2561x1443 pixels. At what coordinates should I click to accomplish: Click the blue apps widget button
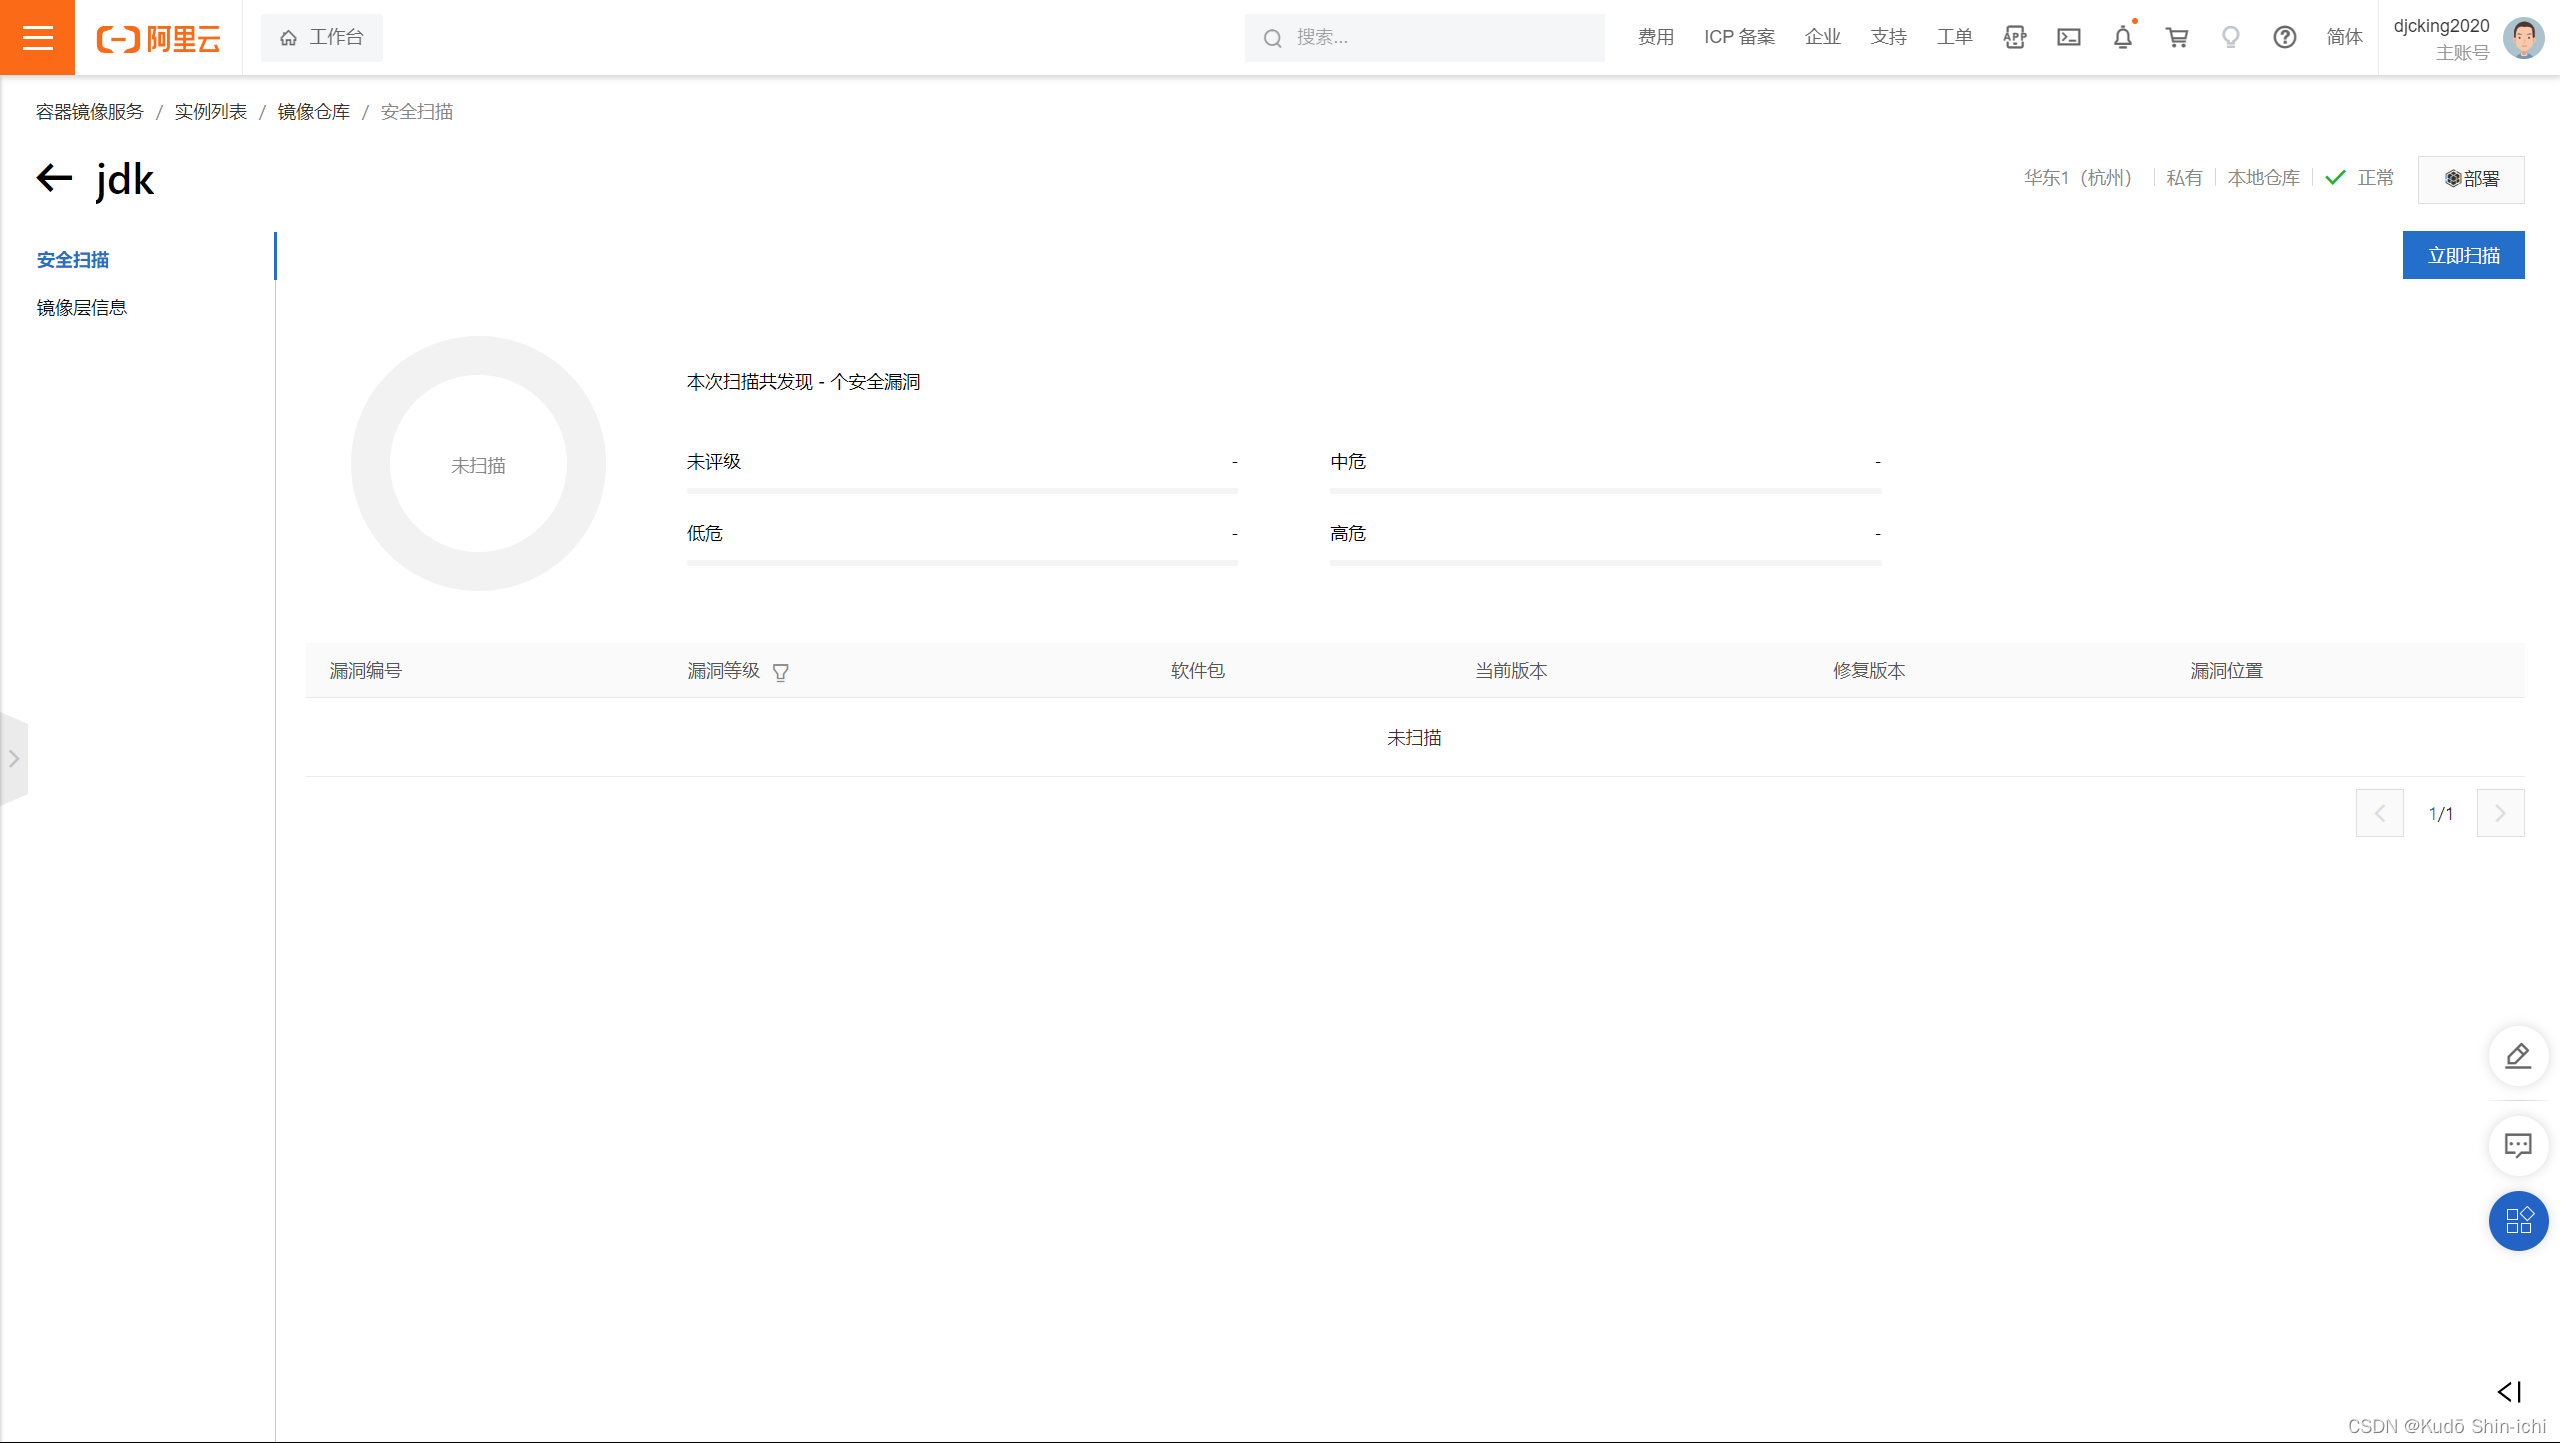tap(2517, 1221)
